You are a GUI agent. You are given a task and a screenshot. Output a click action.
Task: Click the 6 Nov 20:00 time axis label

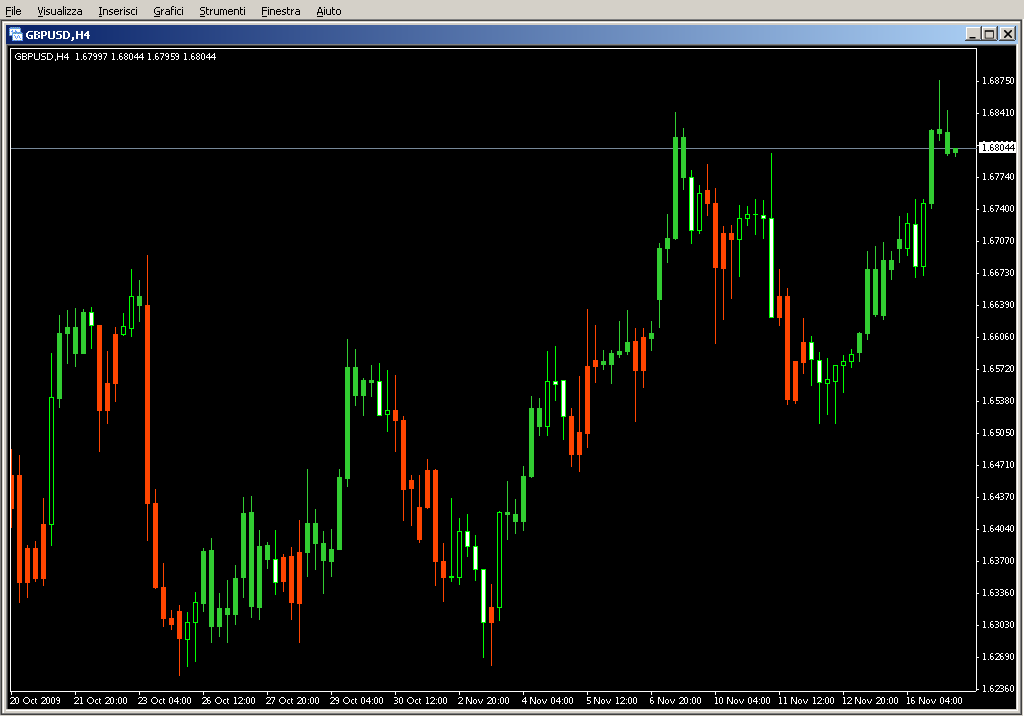[675, 701]
